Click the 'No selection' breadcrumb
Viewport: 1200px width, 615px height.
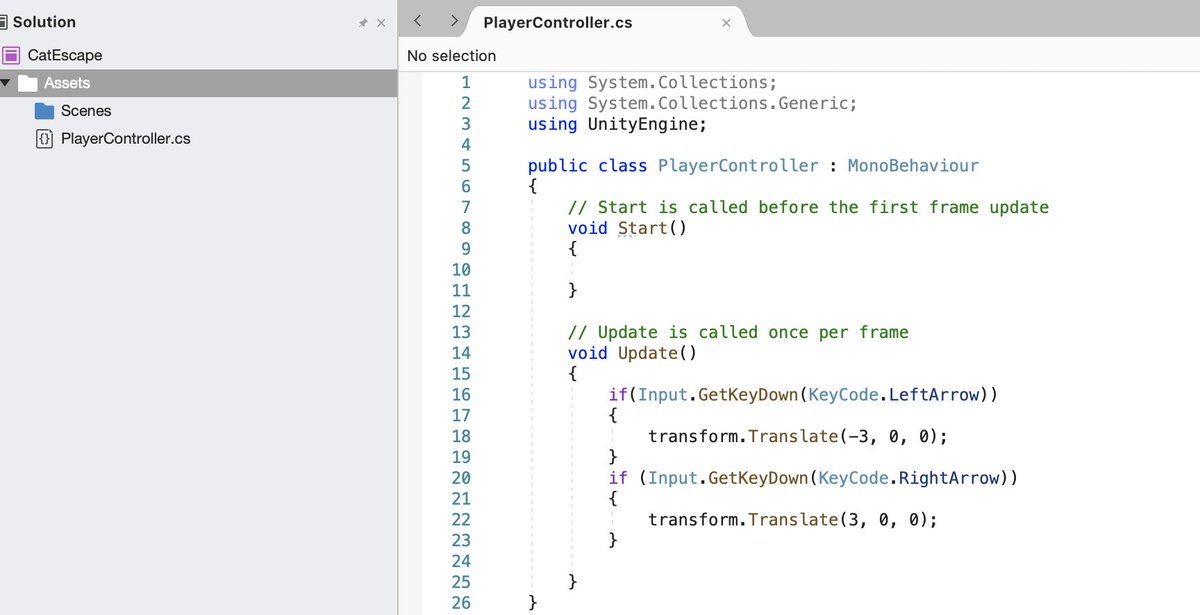point(451,56)
